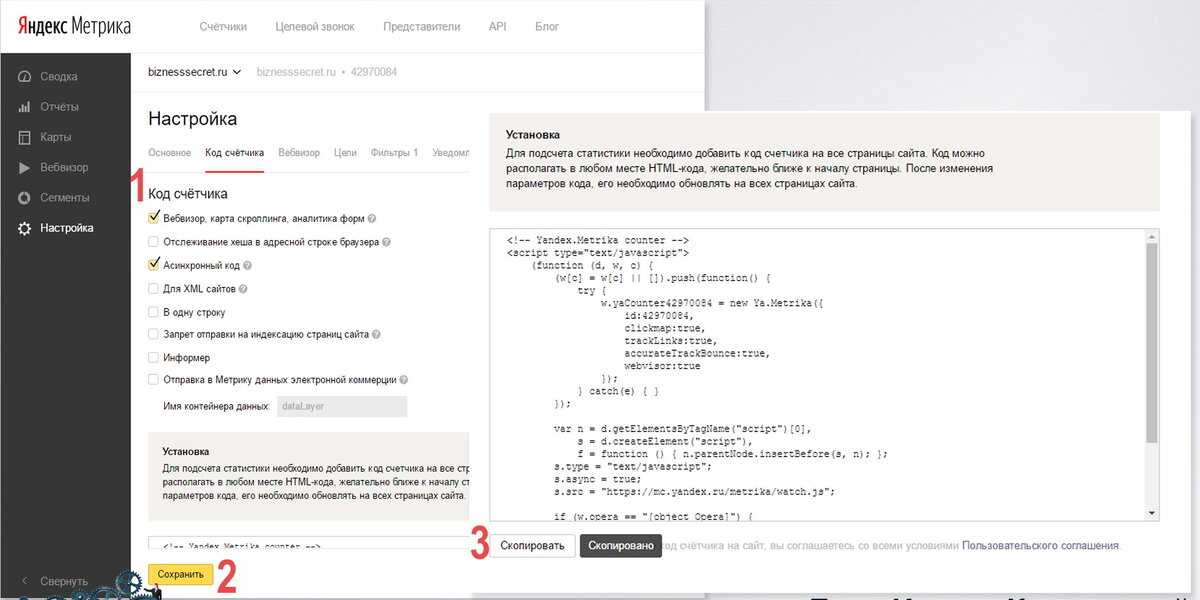Click the Код счётчика section heading
The image size is (1200, 600).
pyautogui.click(x=188, y=193)
